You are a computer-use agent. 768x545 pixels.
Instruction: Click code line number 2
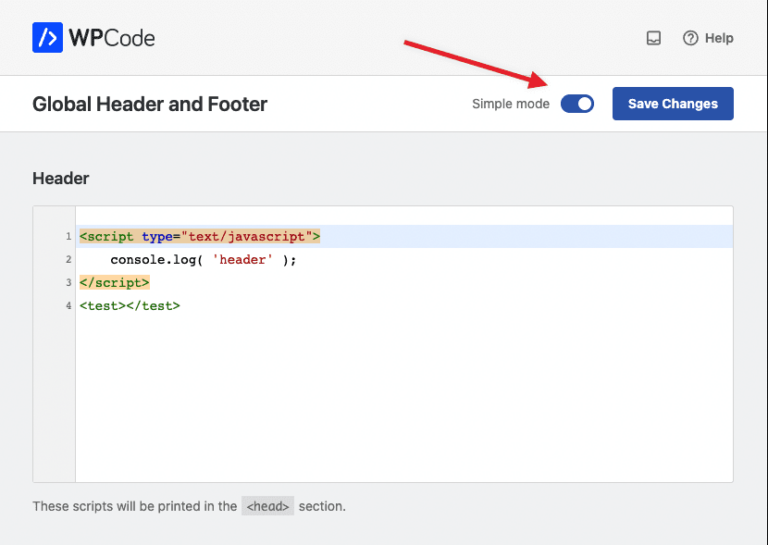point(69,260)
